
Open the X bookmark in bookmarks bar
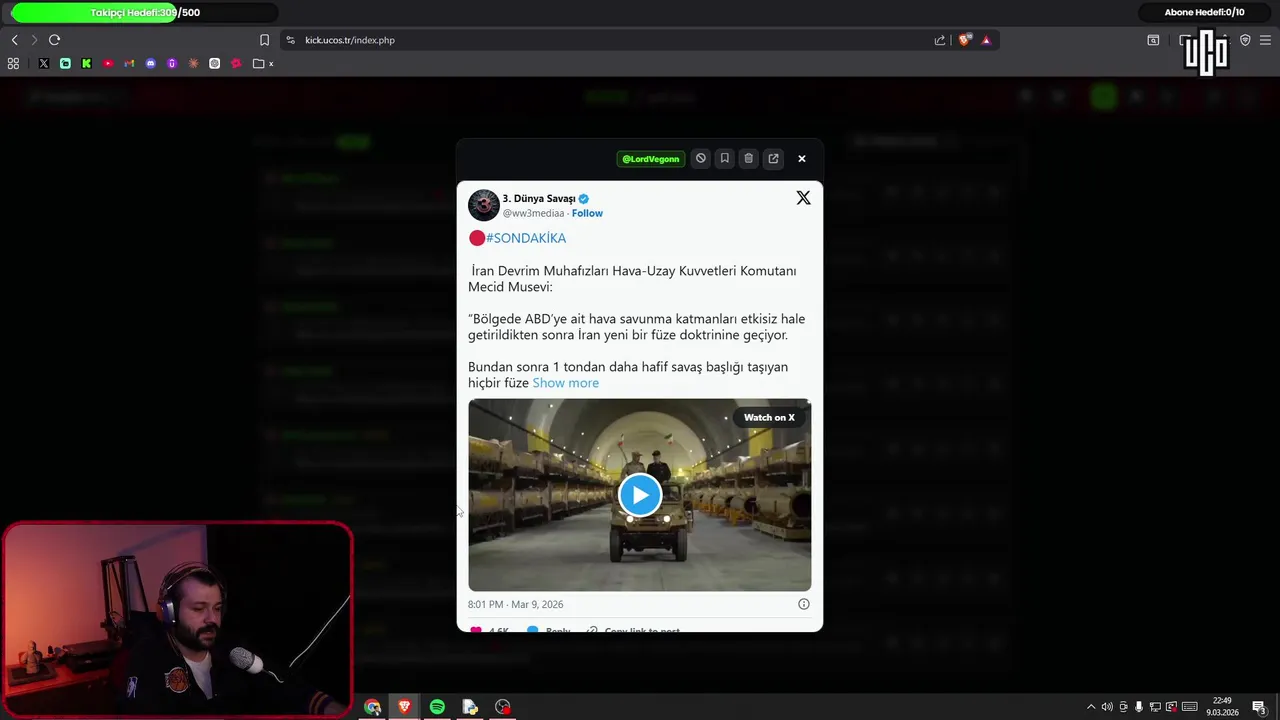pyautogui.click(x=44, y=63)
